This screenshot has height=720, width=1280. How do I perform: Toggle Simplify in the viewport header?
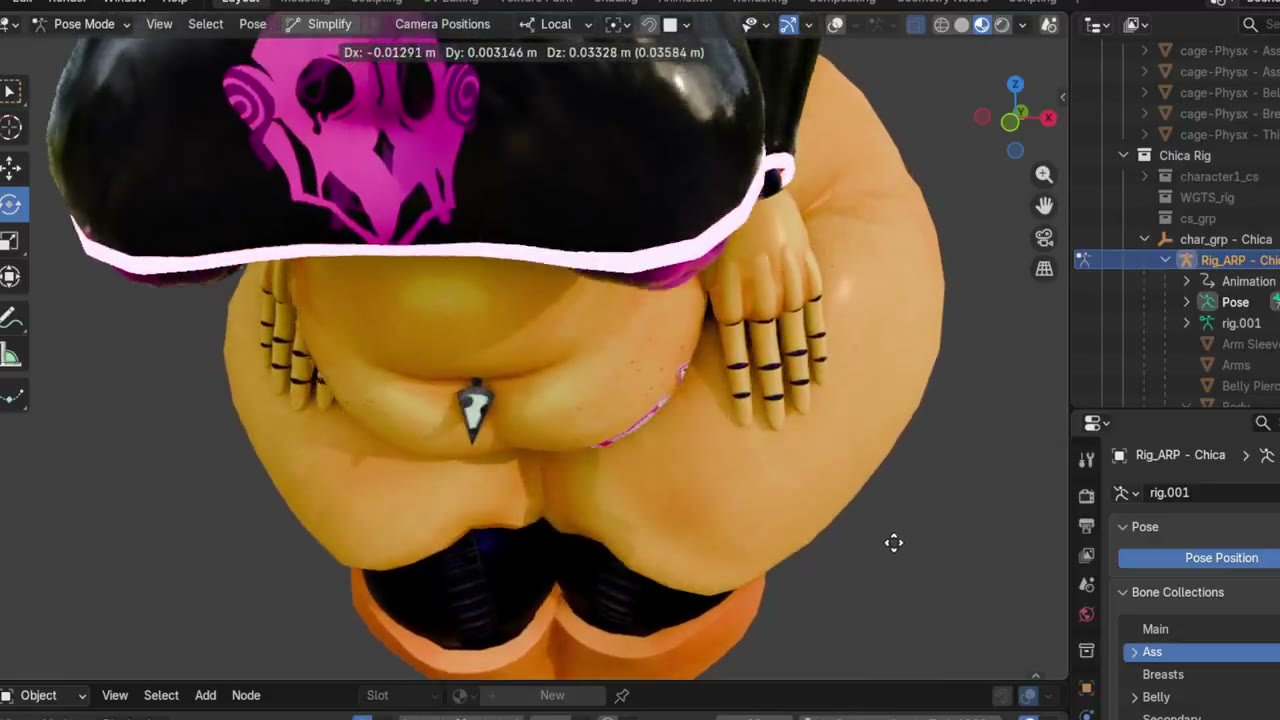pos(318,24)
